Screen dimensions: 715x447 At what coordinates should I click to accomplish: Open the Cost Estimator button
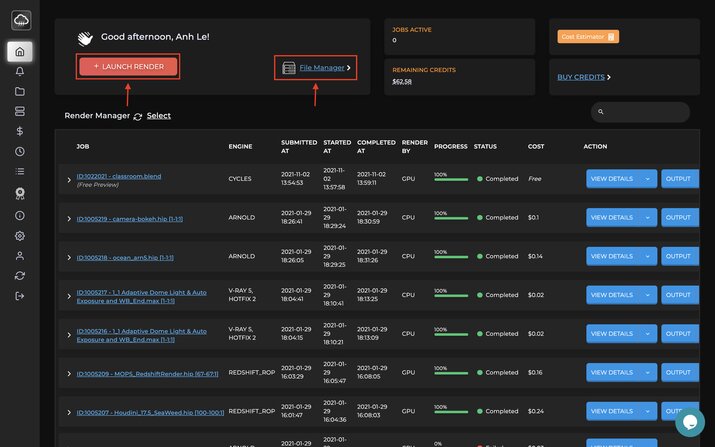tap(588, 36)
